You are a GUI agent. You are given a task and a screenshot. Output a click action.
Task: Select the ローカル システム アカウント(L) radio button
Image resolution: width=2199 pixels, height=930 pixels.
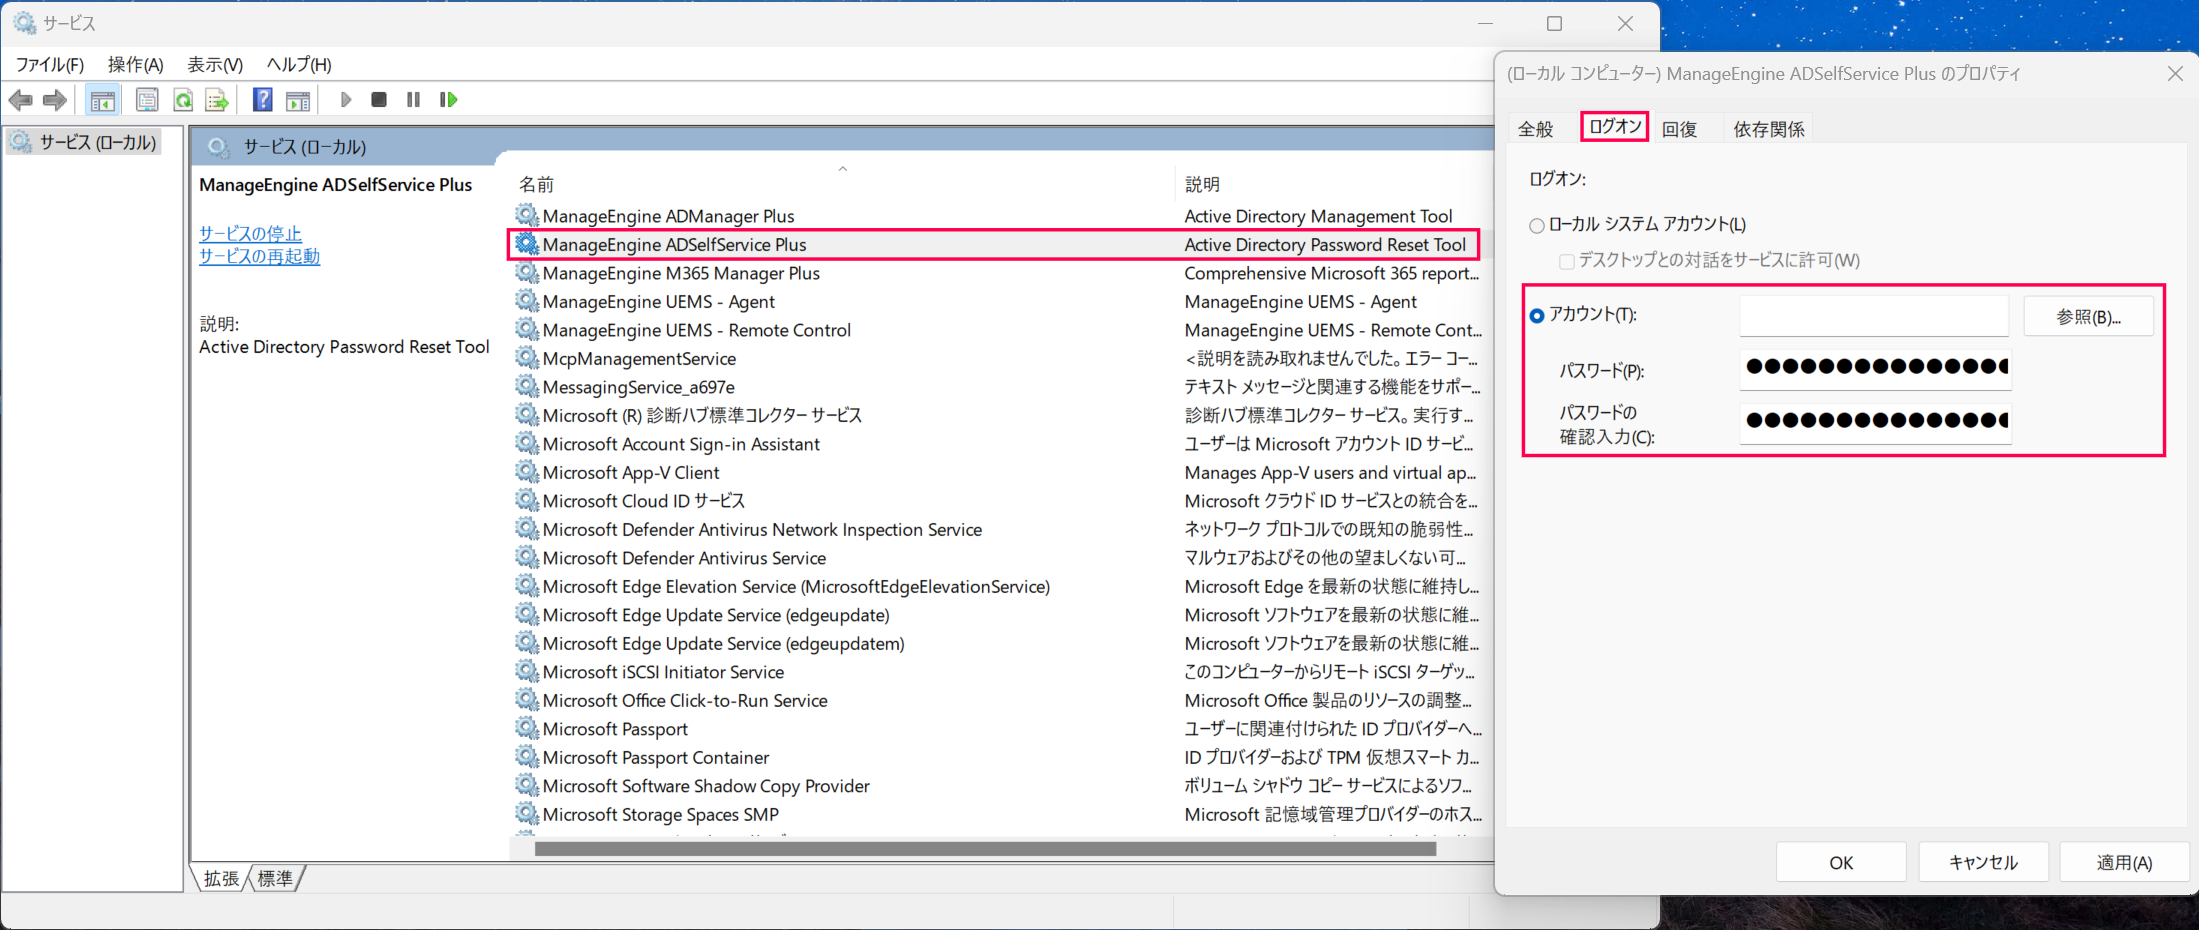point(1537,226)
